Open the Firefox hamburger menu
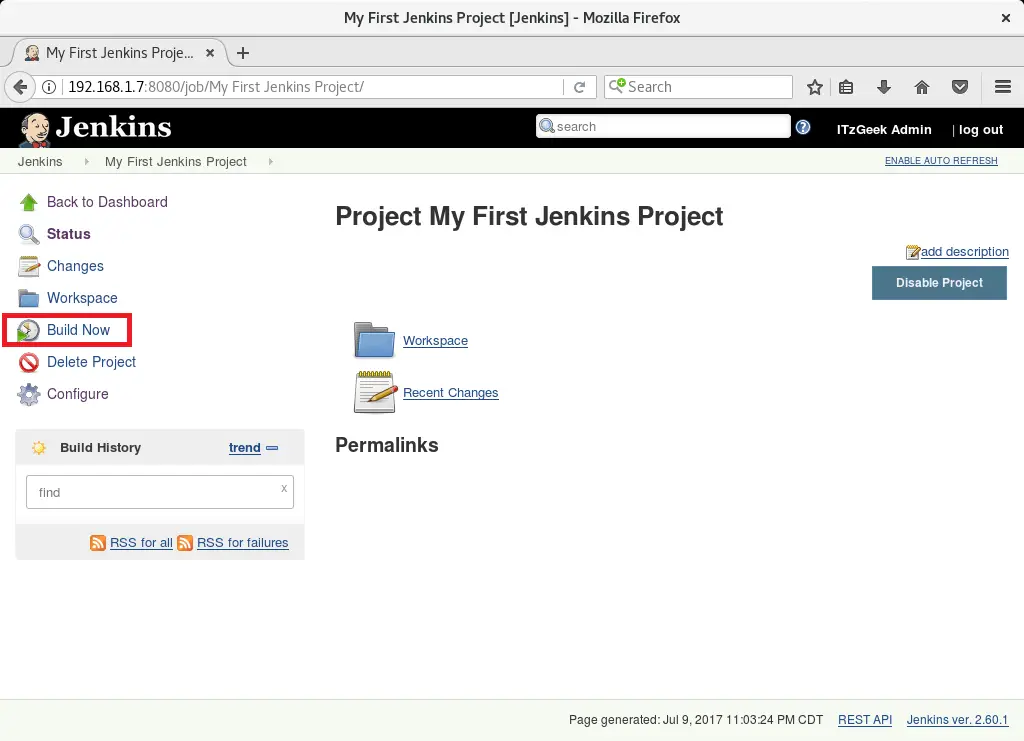 [1003, 87]
